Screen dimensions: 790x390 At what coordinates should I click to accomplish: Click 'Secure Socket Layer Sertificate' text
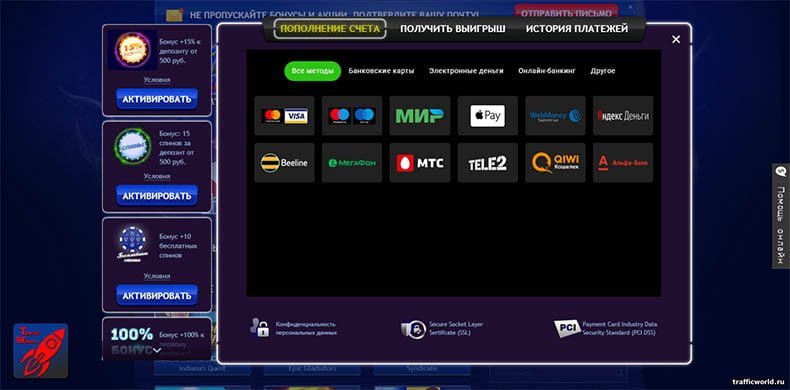[456, 329]
